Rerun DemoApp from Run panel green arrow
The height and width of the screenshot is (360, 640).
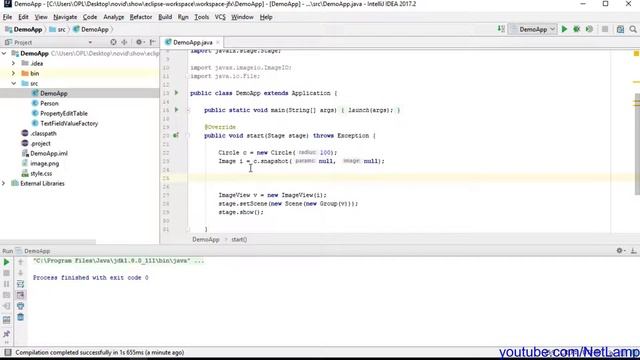[x=7, y=262]
